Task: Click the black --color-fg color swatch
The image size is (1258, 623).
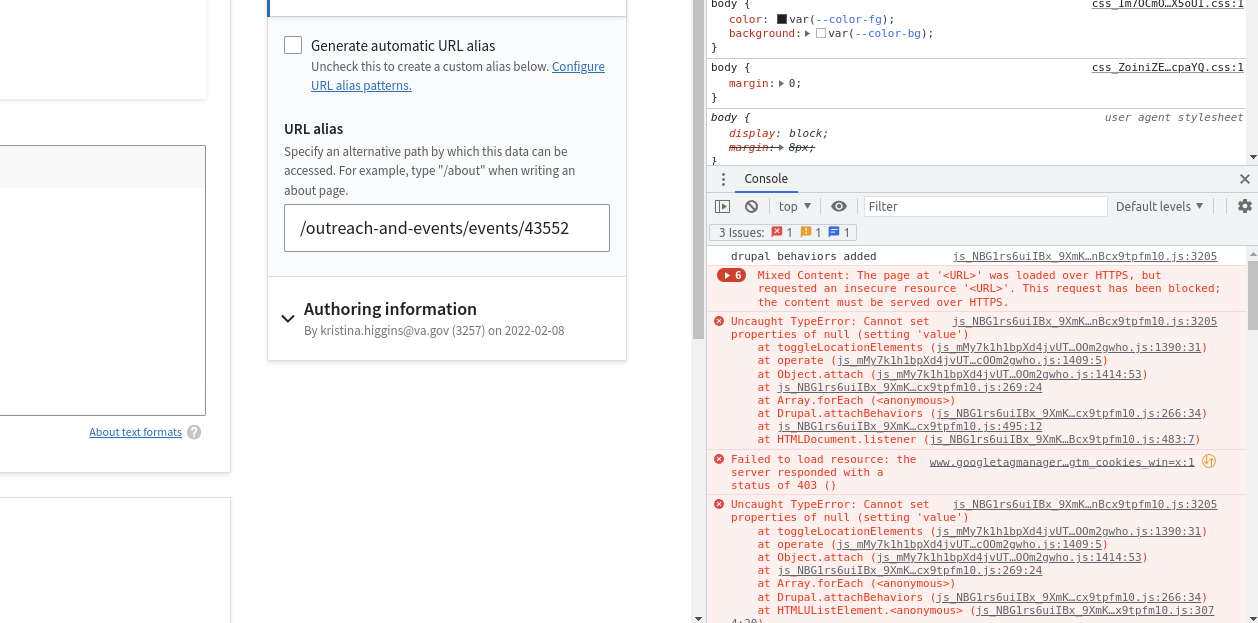Action: [x=782, y=19]
